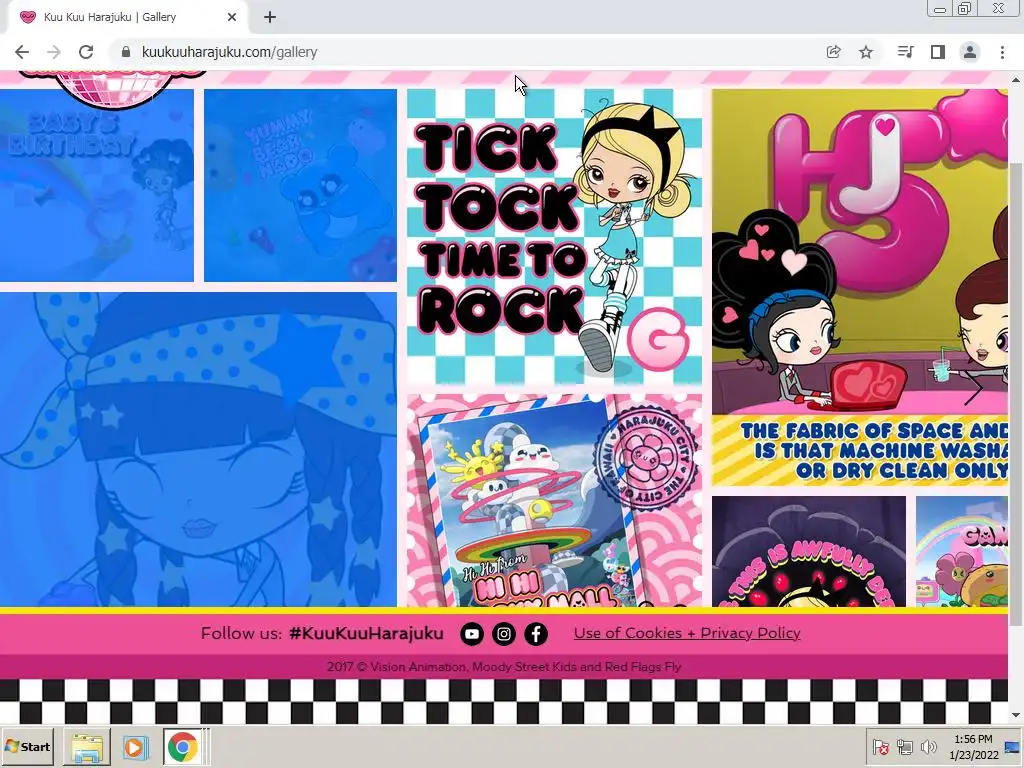View site lock security info

coord(126,52)
